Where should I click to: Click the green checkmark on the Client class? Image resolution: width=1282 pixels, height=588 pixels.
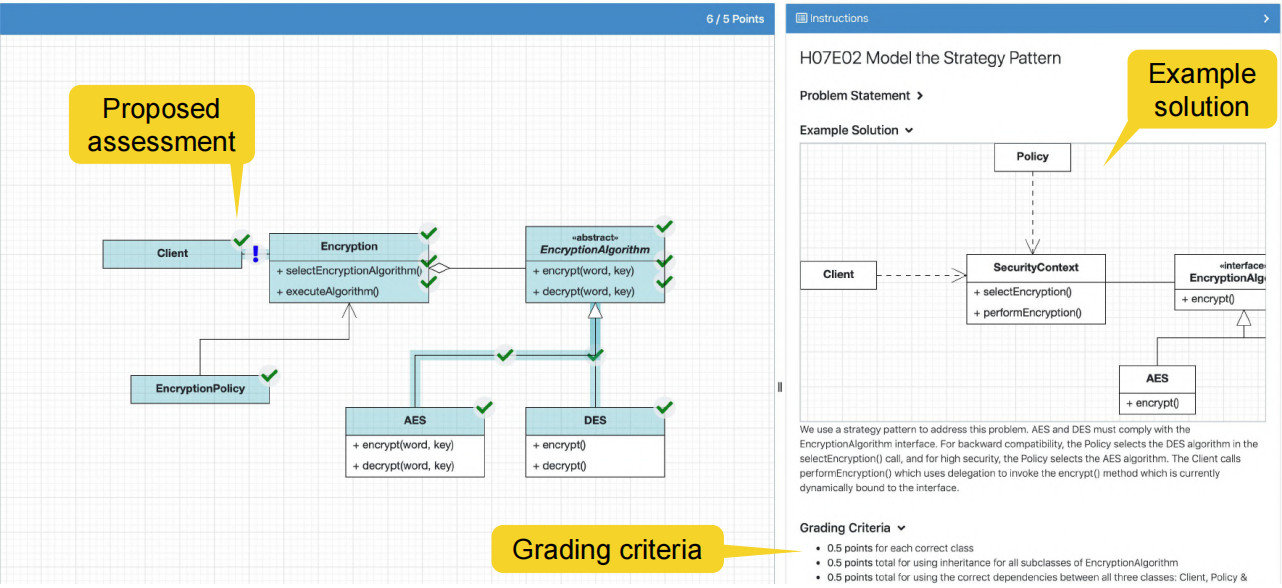pyautogui.click(x=240, y=240)
